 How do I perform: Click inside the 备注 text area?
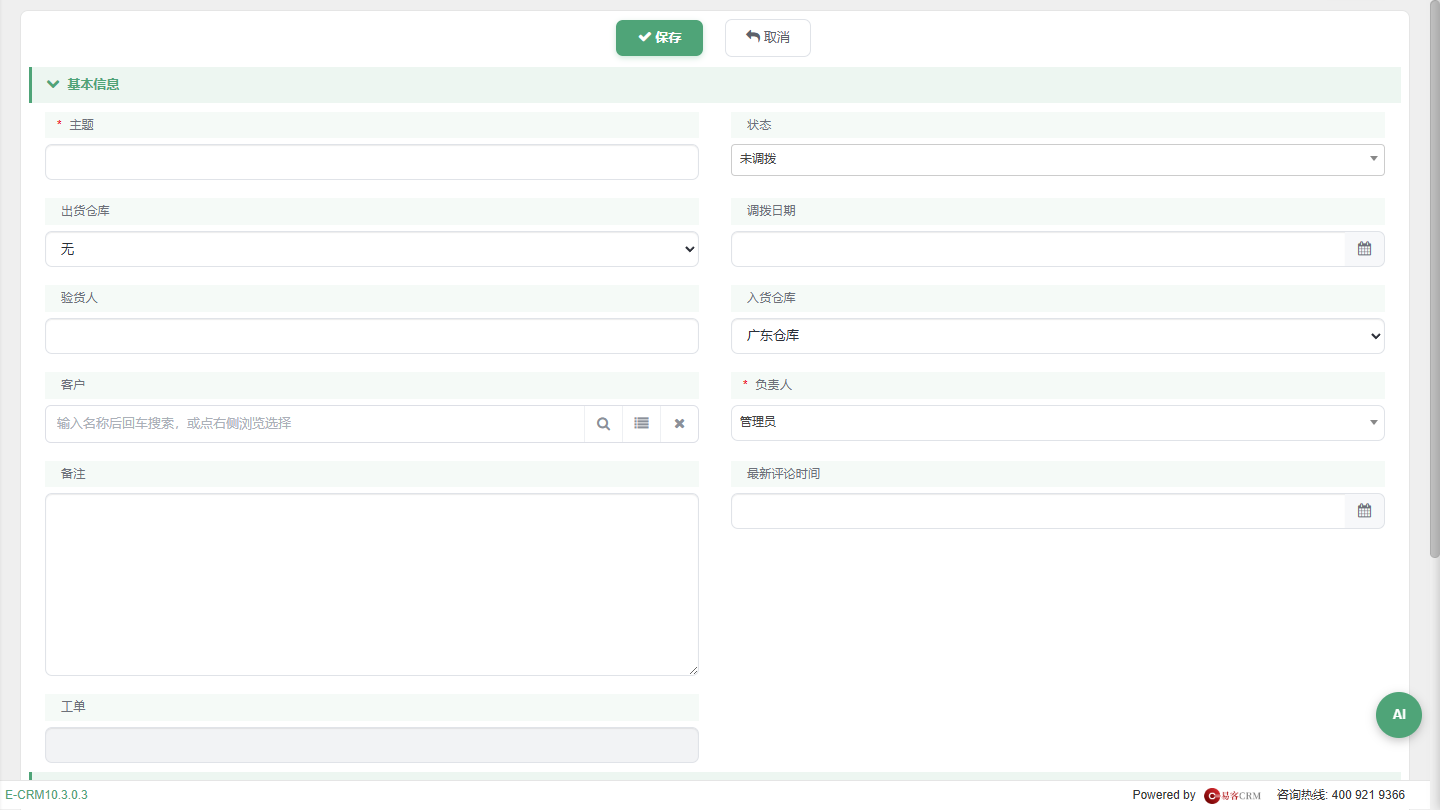pyautogui.click(x=372, y=584)
